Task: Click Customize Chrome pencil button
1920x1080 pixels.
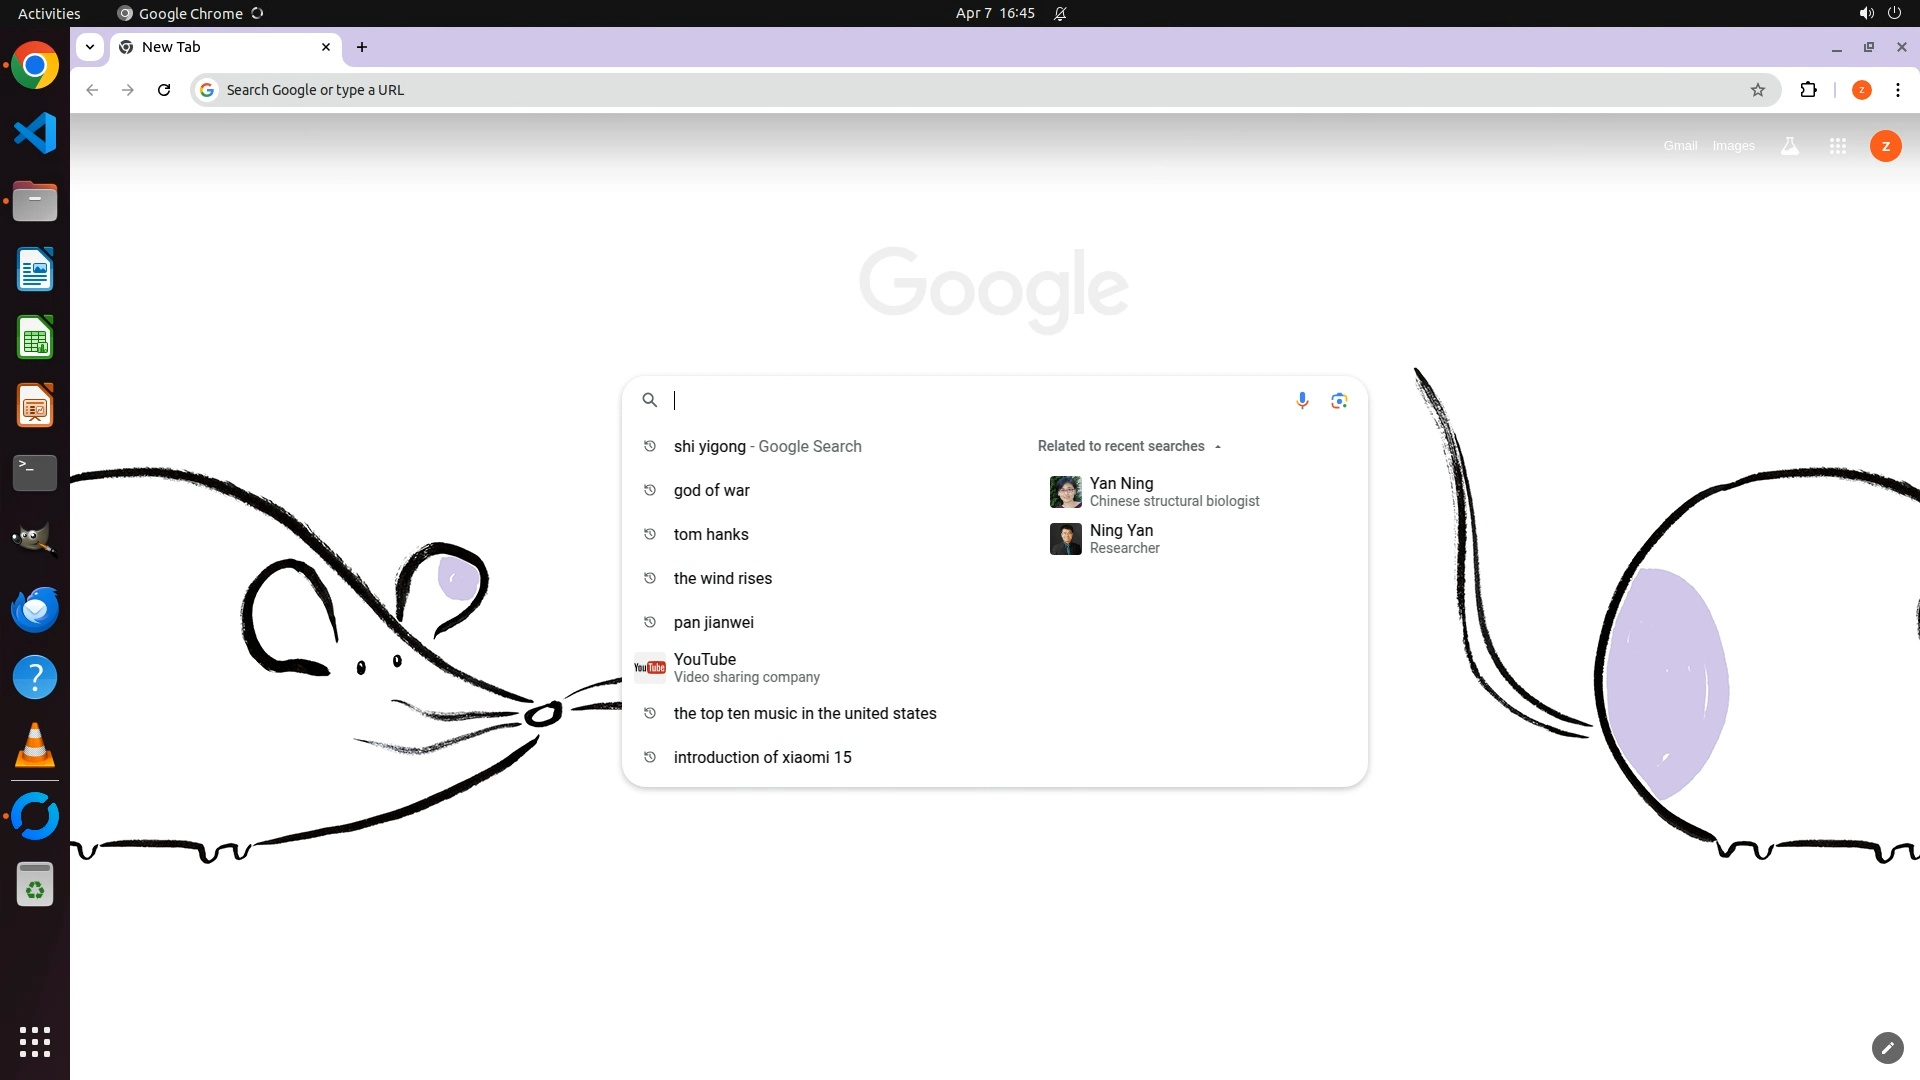Action: (x=1887, y=1047)
